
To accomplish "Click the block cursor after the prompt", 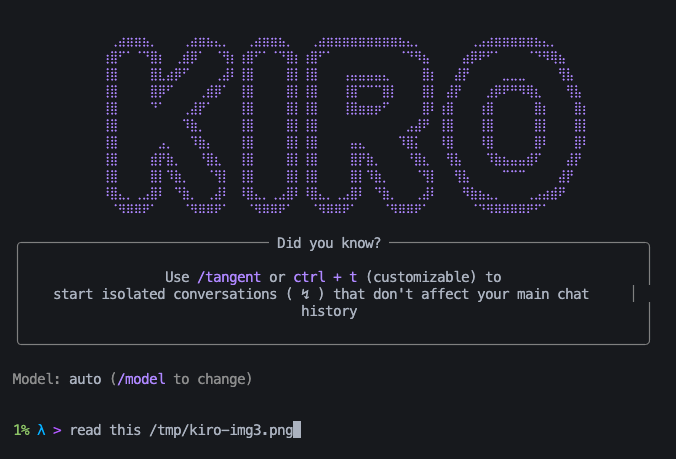I will coord(297,430).
